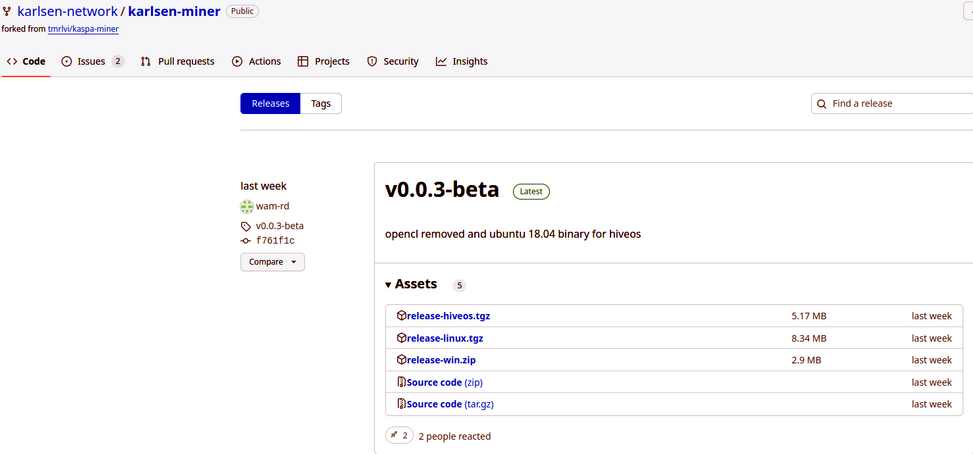The width and height of the screenshot is (973, 454).
Task: Click the 5.17 MB size of release-hiveos.tgz
Action: pyautogui.click(x=809, y=316)
